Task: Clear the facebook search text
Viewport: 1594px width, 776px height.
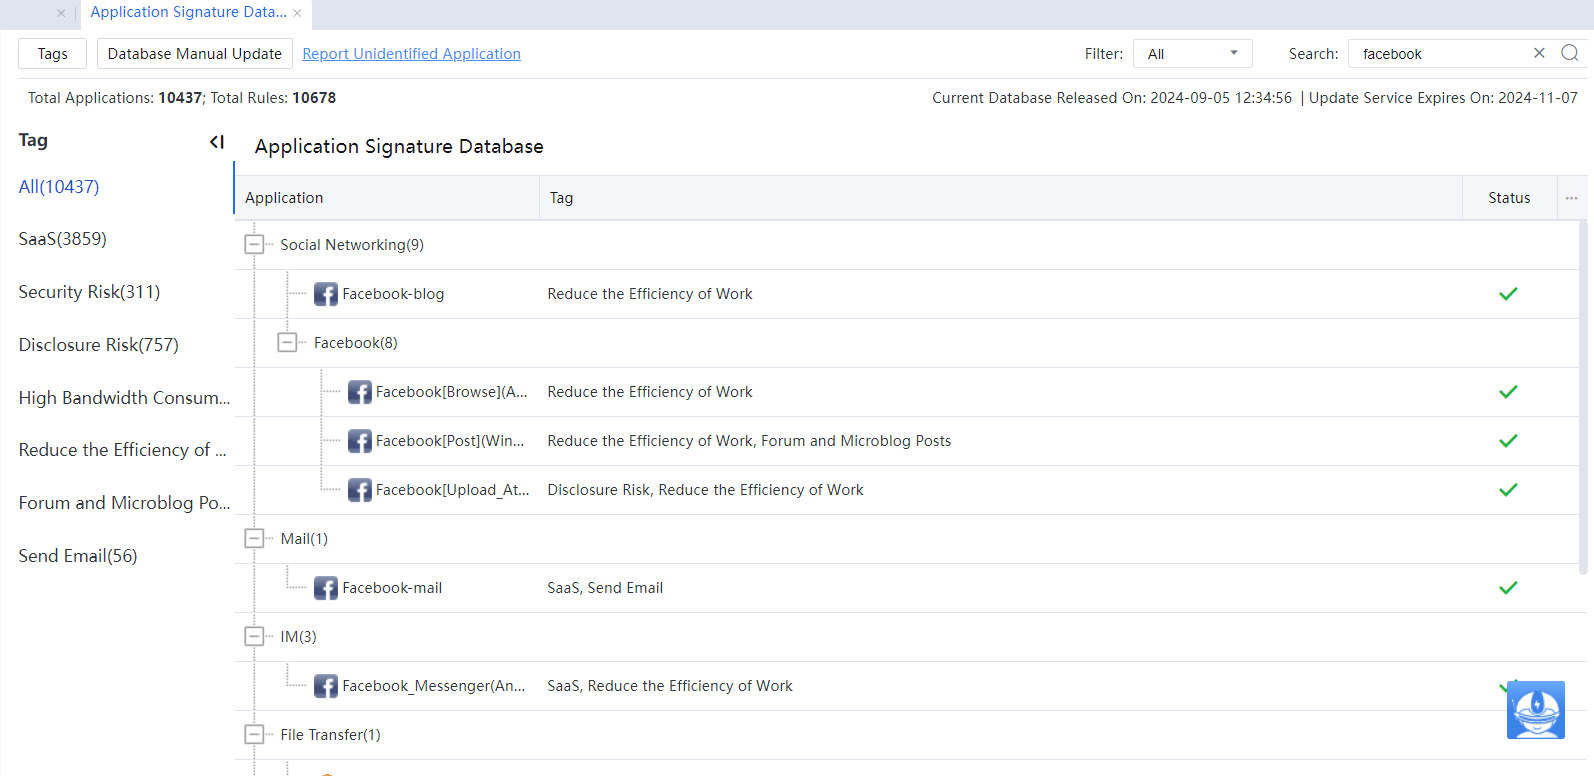Action: point(1539,53)
